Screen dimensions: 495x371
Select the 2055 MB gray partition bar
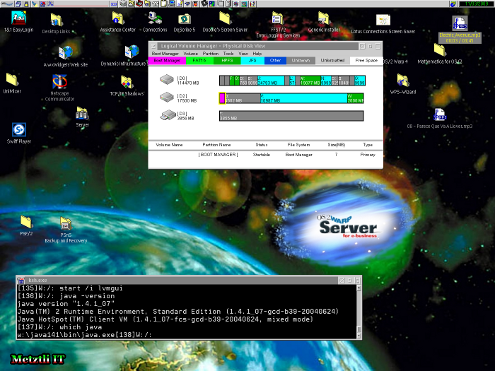pyautogui.click(x=291, y=116)
